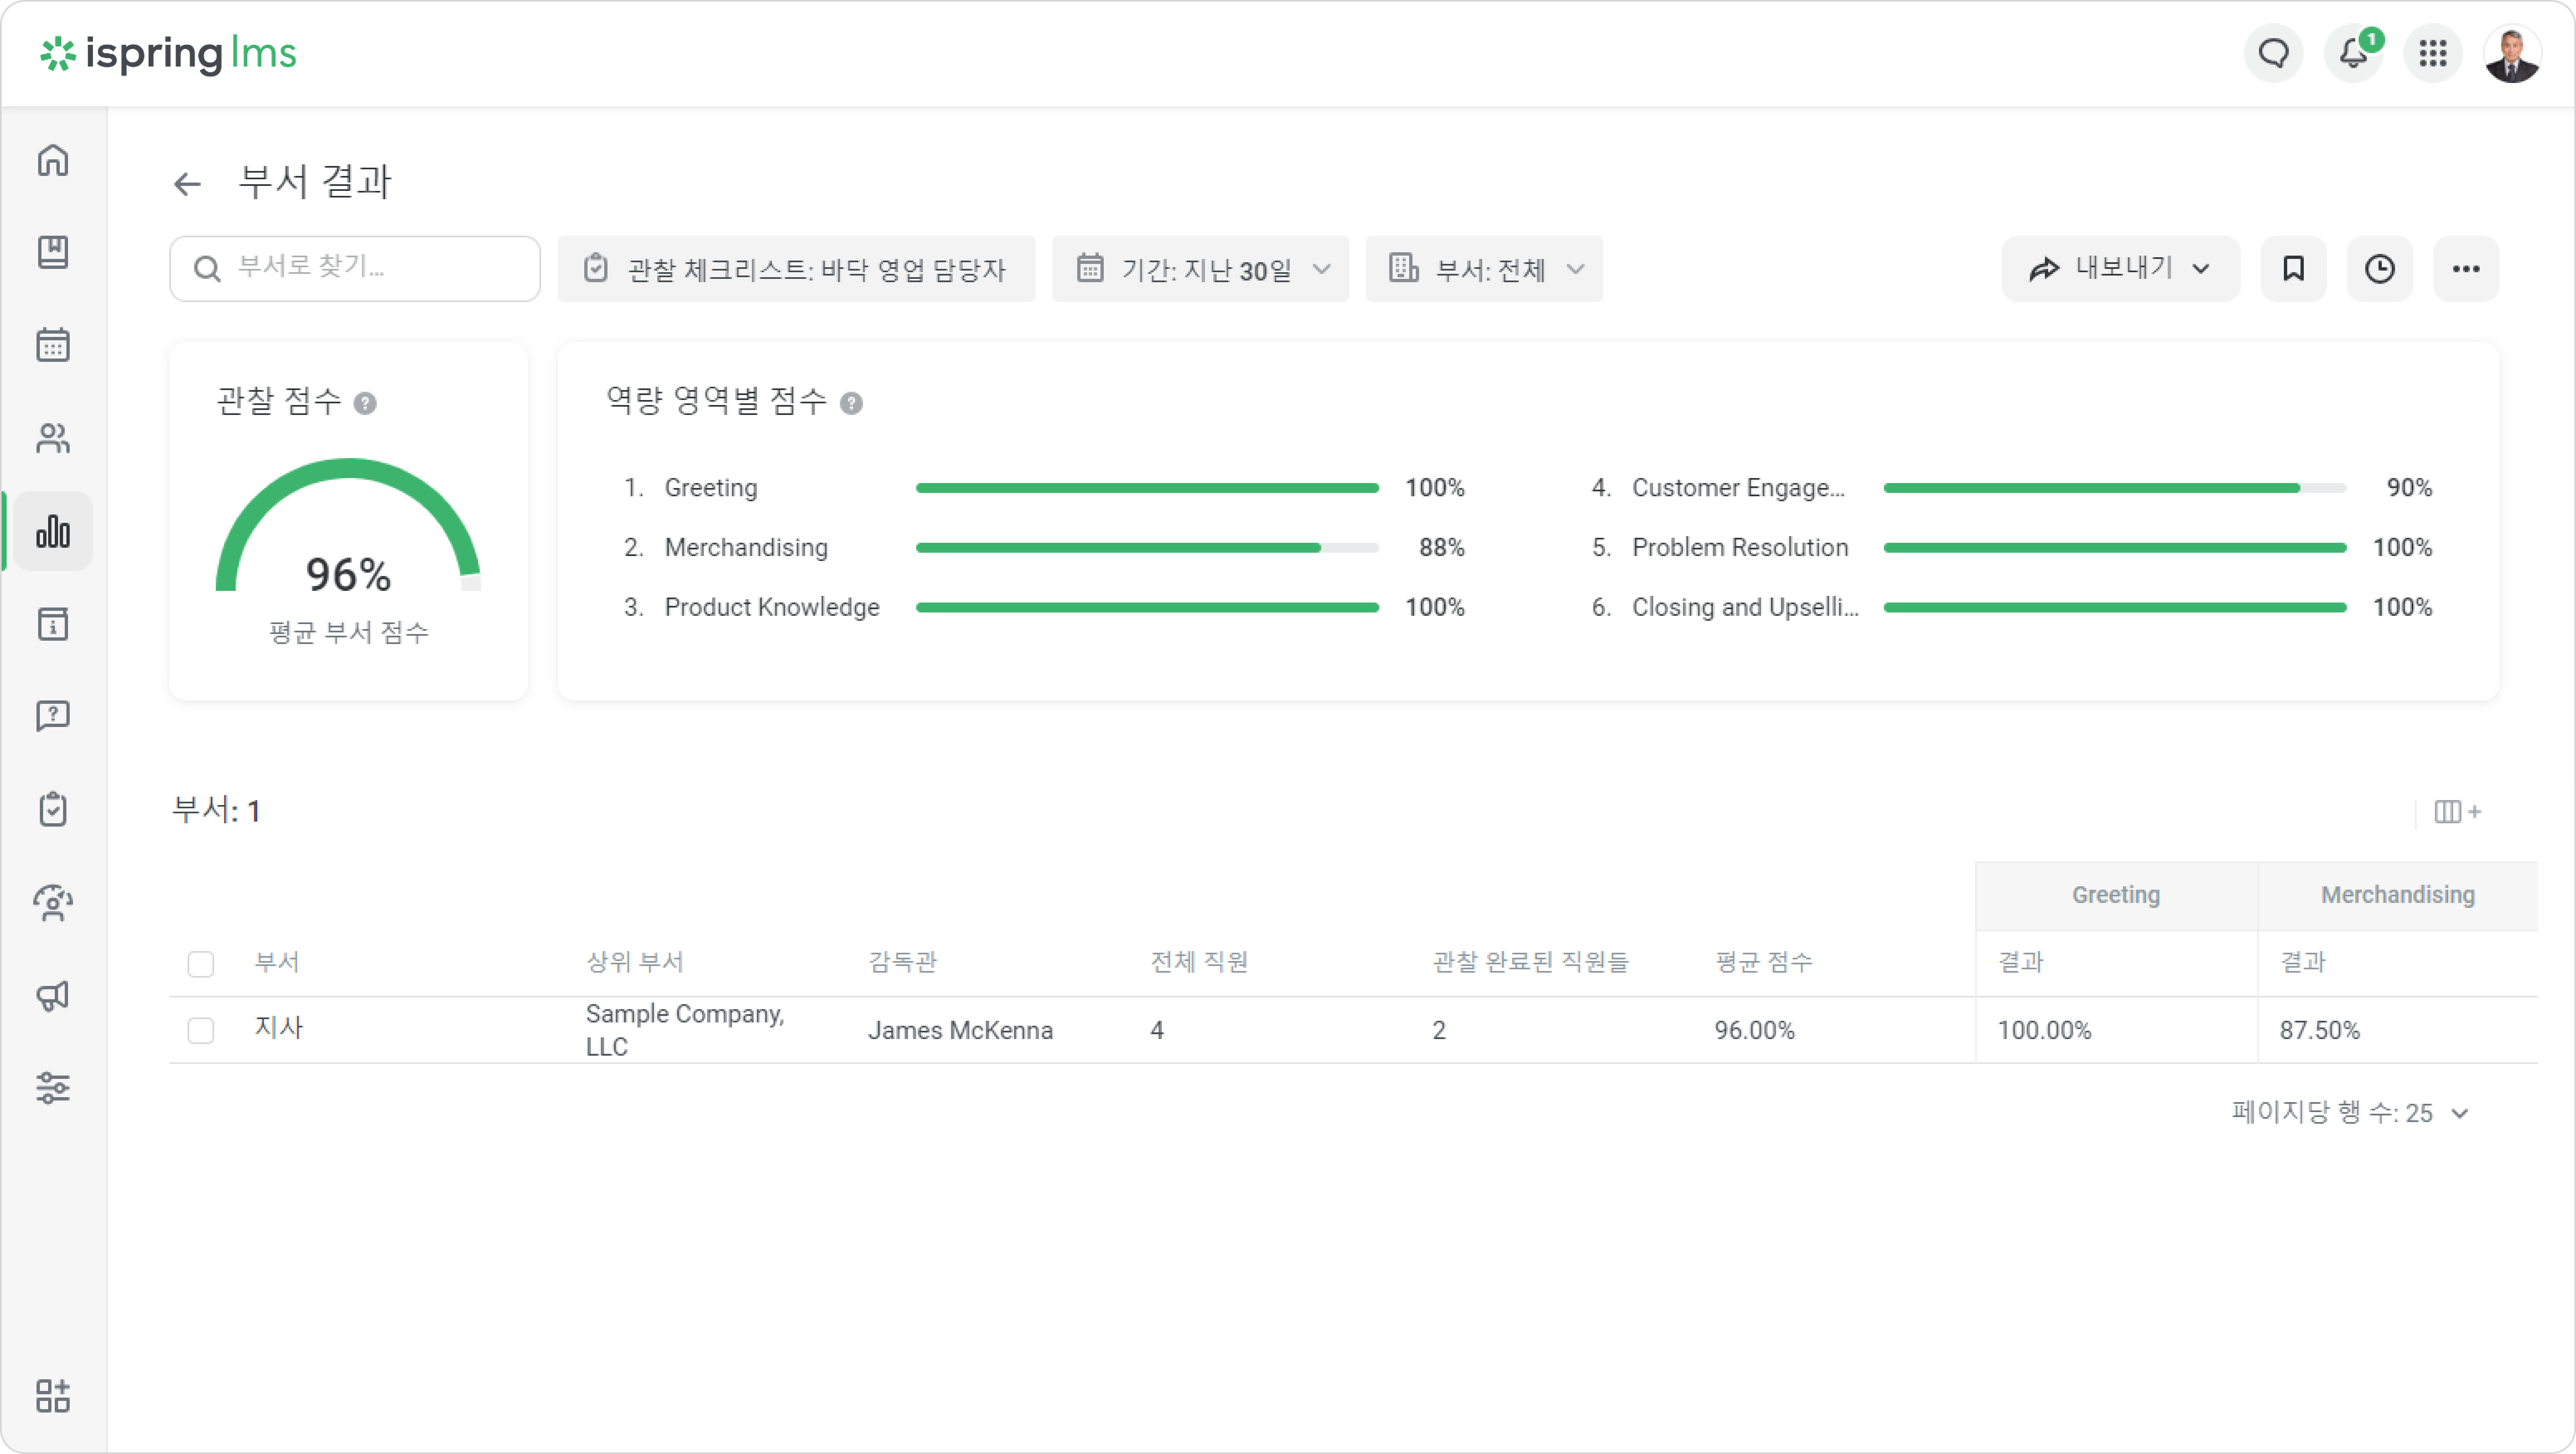
Task: Open the checklist clipboard icon in sidebar
Action: coord(53,809)
